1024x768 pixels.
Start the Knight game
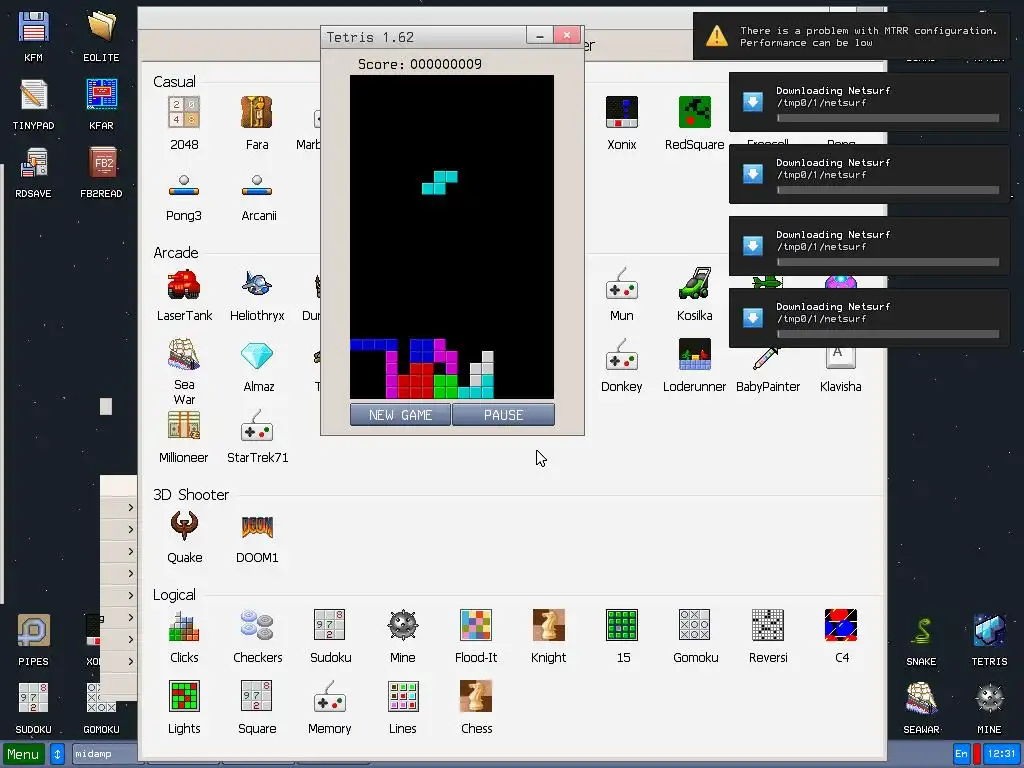tap(549, 626)
